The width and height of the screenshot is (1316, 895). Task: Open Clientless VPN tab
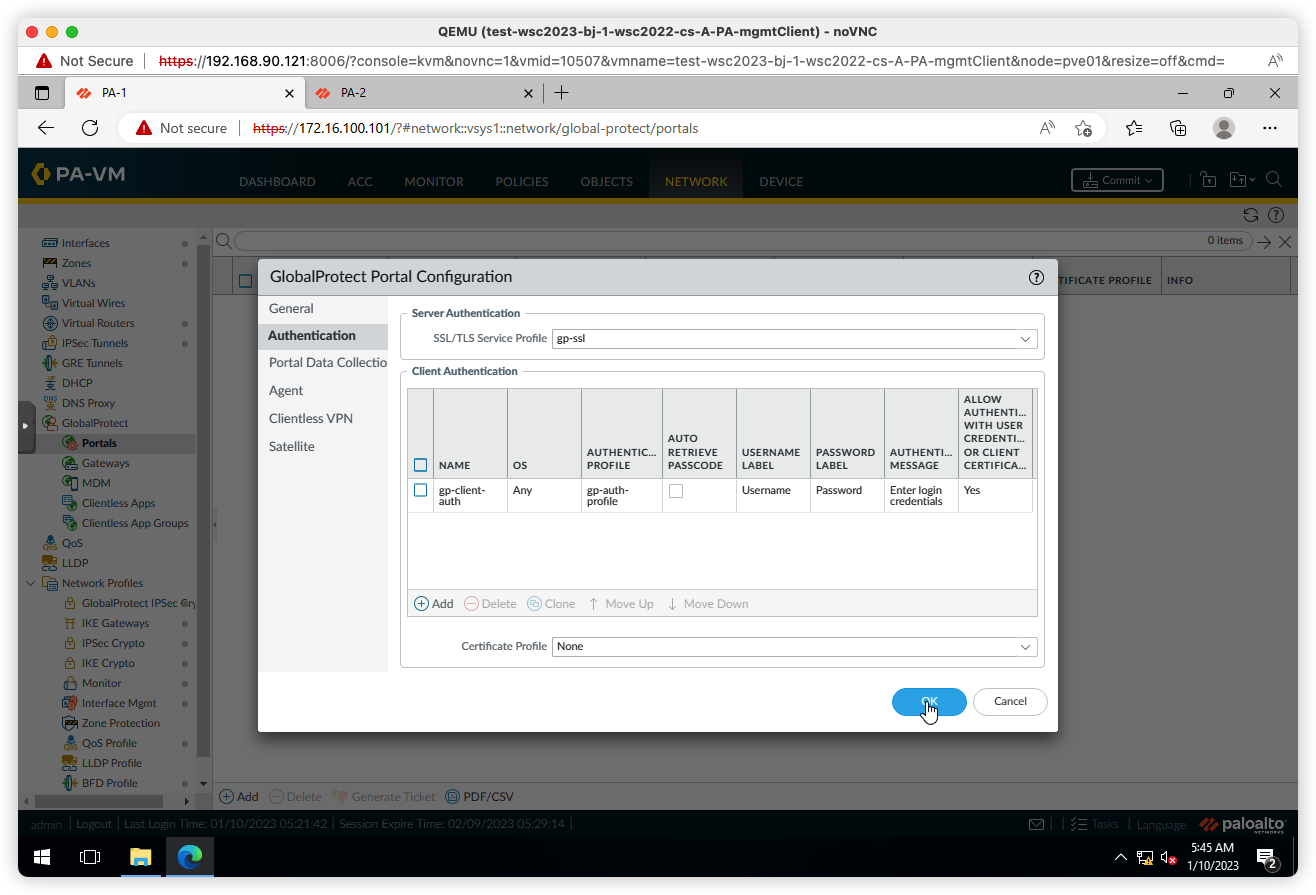coord(311,419)
